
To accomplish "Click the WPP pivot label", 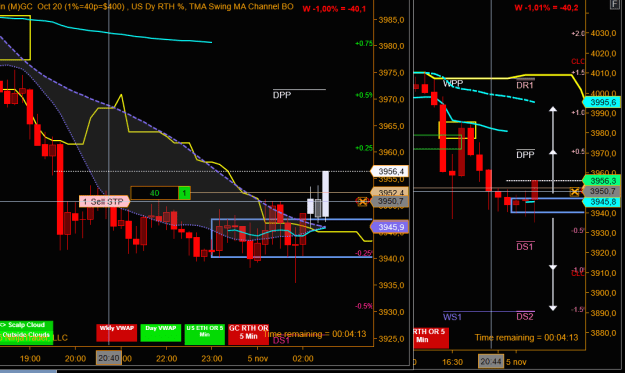I will pos(453,83).
